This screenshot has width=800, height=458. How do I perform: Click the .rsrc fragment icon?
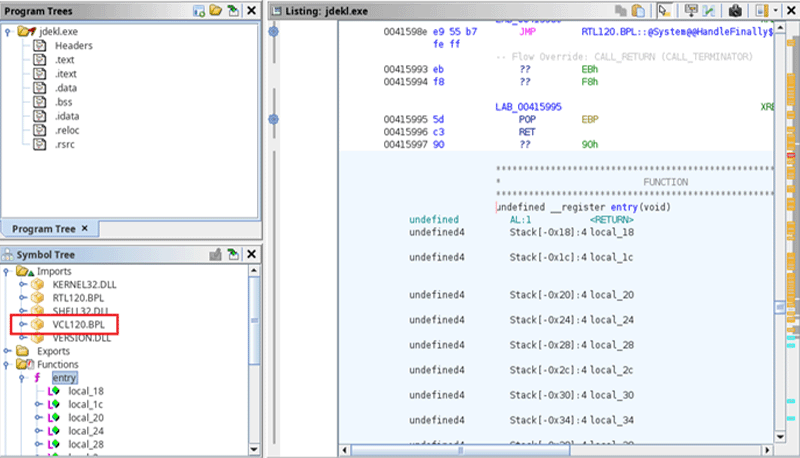coord(39,144)
